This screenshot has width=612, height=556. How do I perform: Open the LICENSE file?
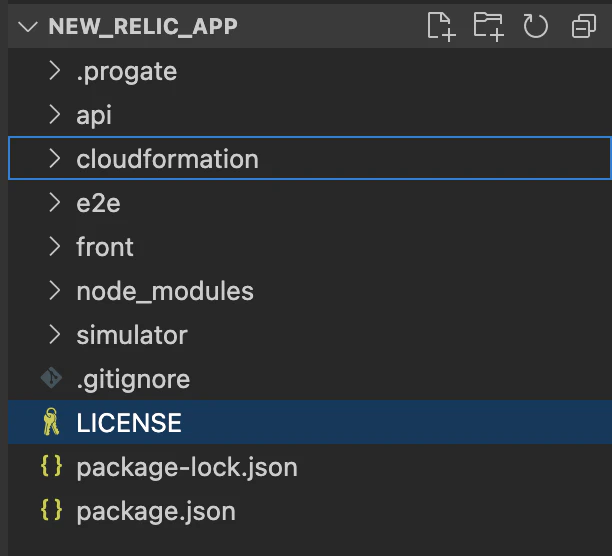129,423
